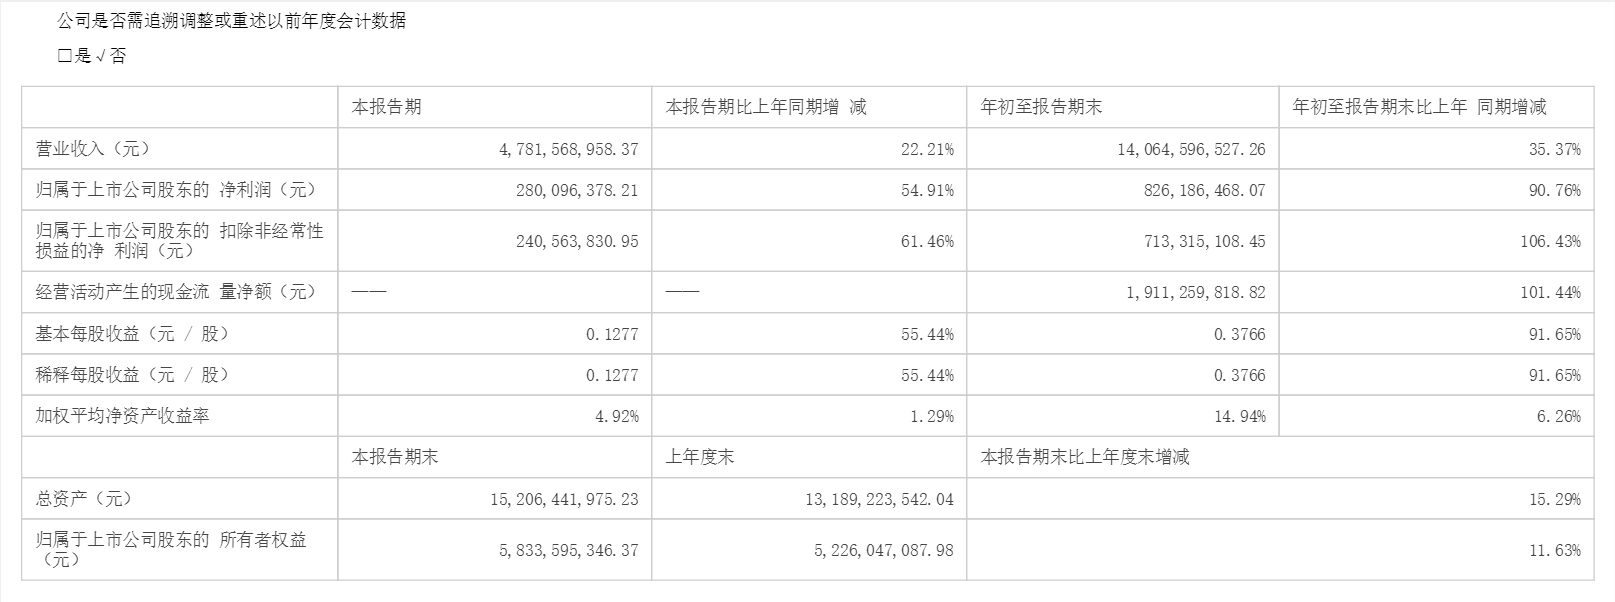Click the 本报告期末比上年度末增减 header
This screenshot has width=1615, height=602.
click(x=1085, y=457)
